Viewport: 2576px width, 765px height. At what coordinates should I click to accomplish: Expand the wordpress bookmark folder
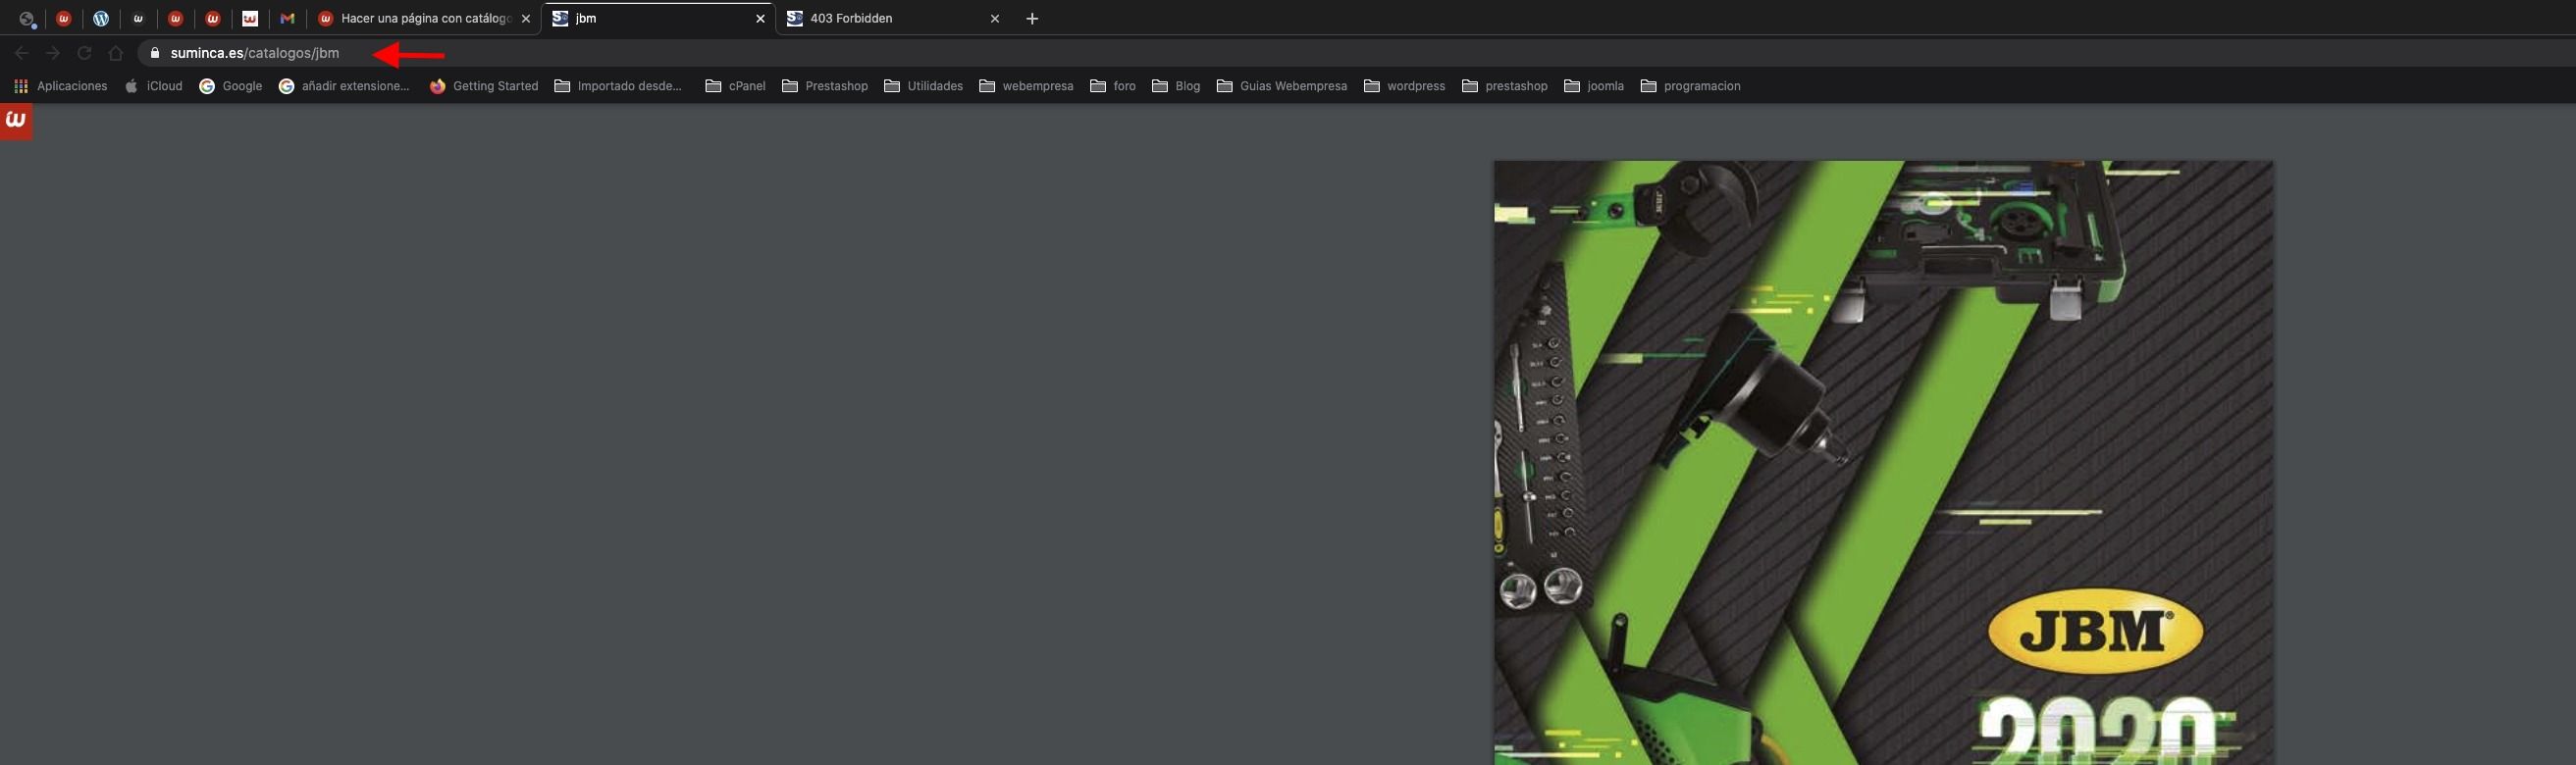coord(1405,86)
